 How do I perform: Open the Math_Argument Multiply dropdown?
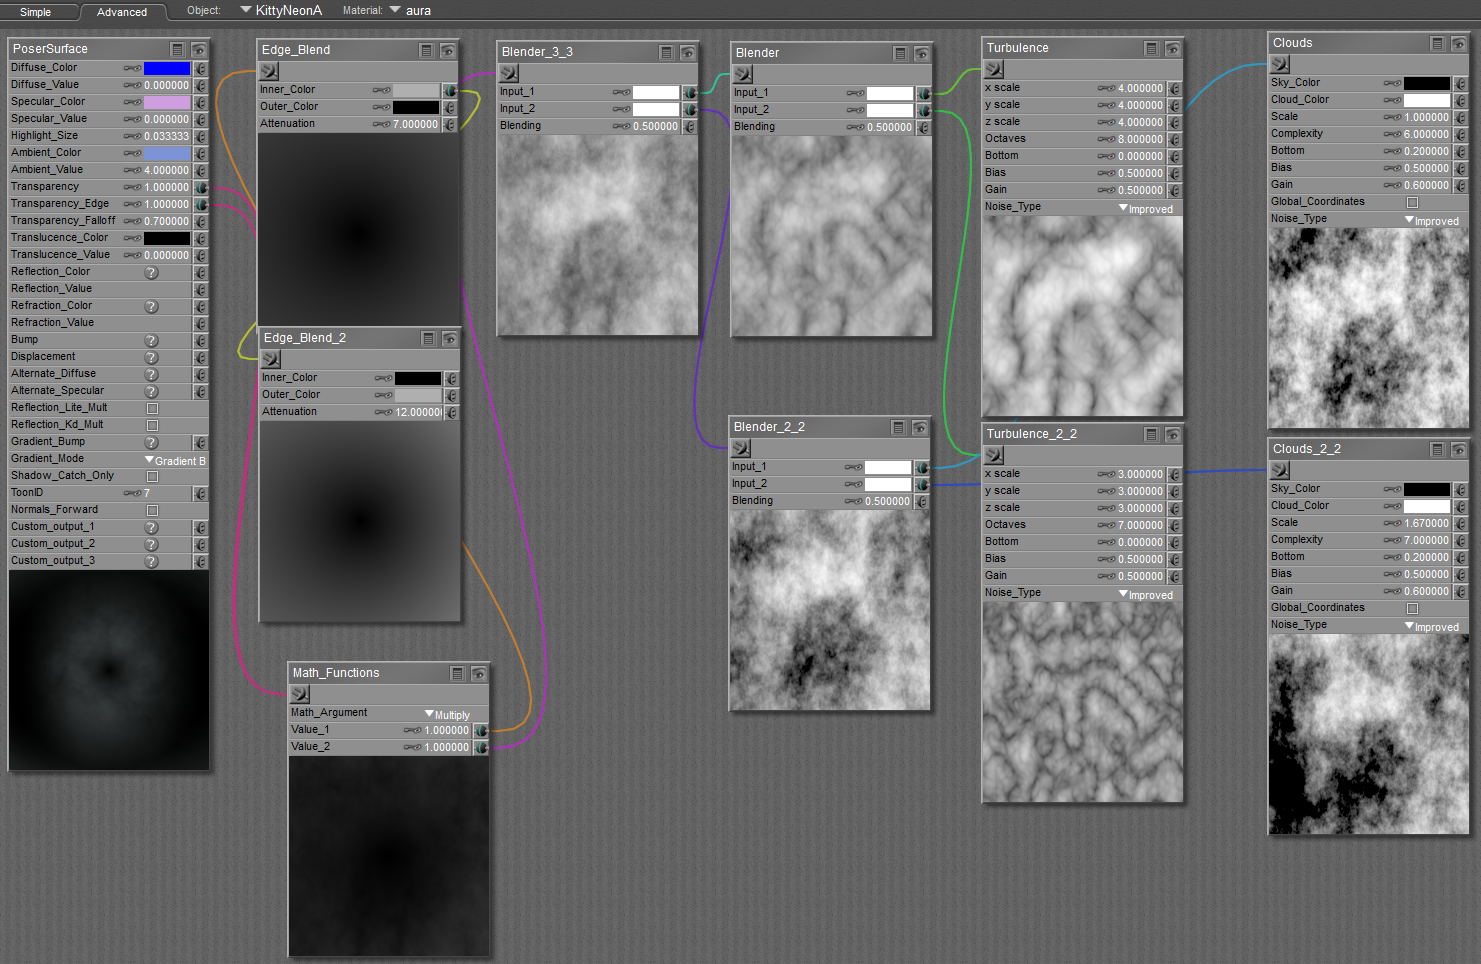click(447, 714)
